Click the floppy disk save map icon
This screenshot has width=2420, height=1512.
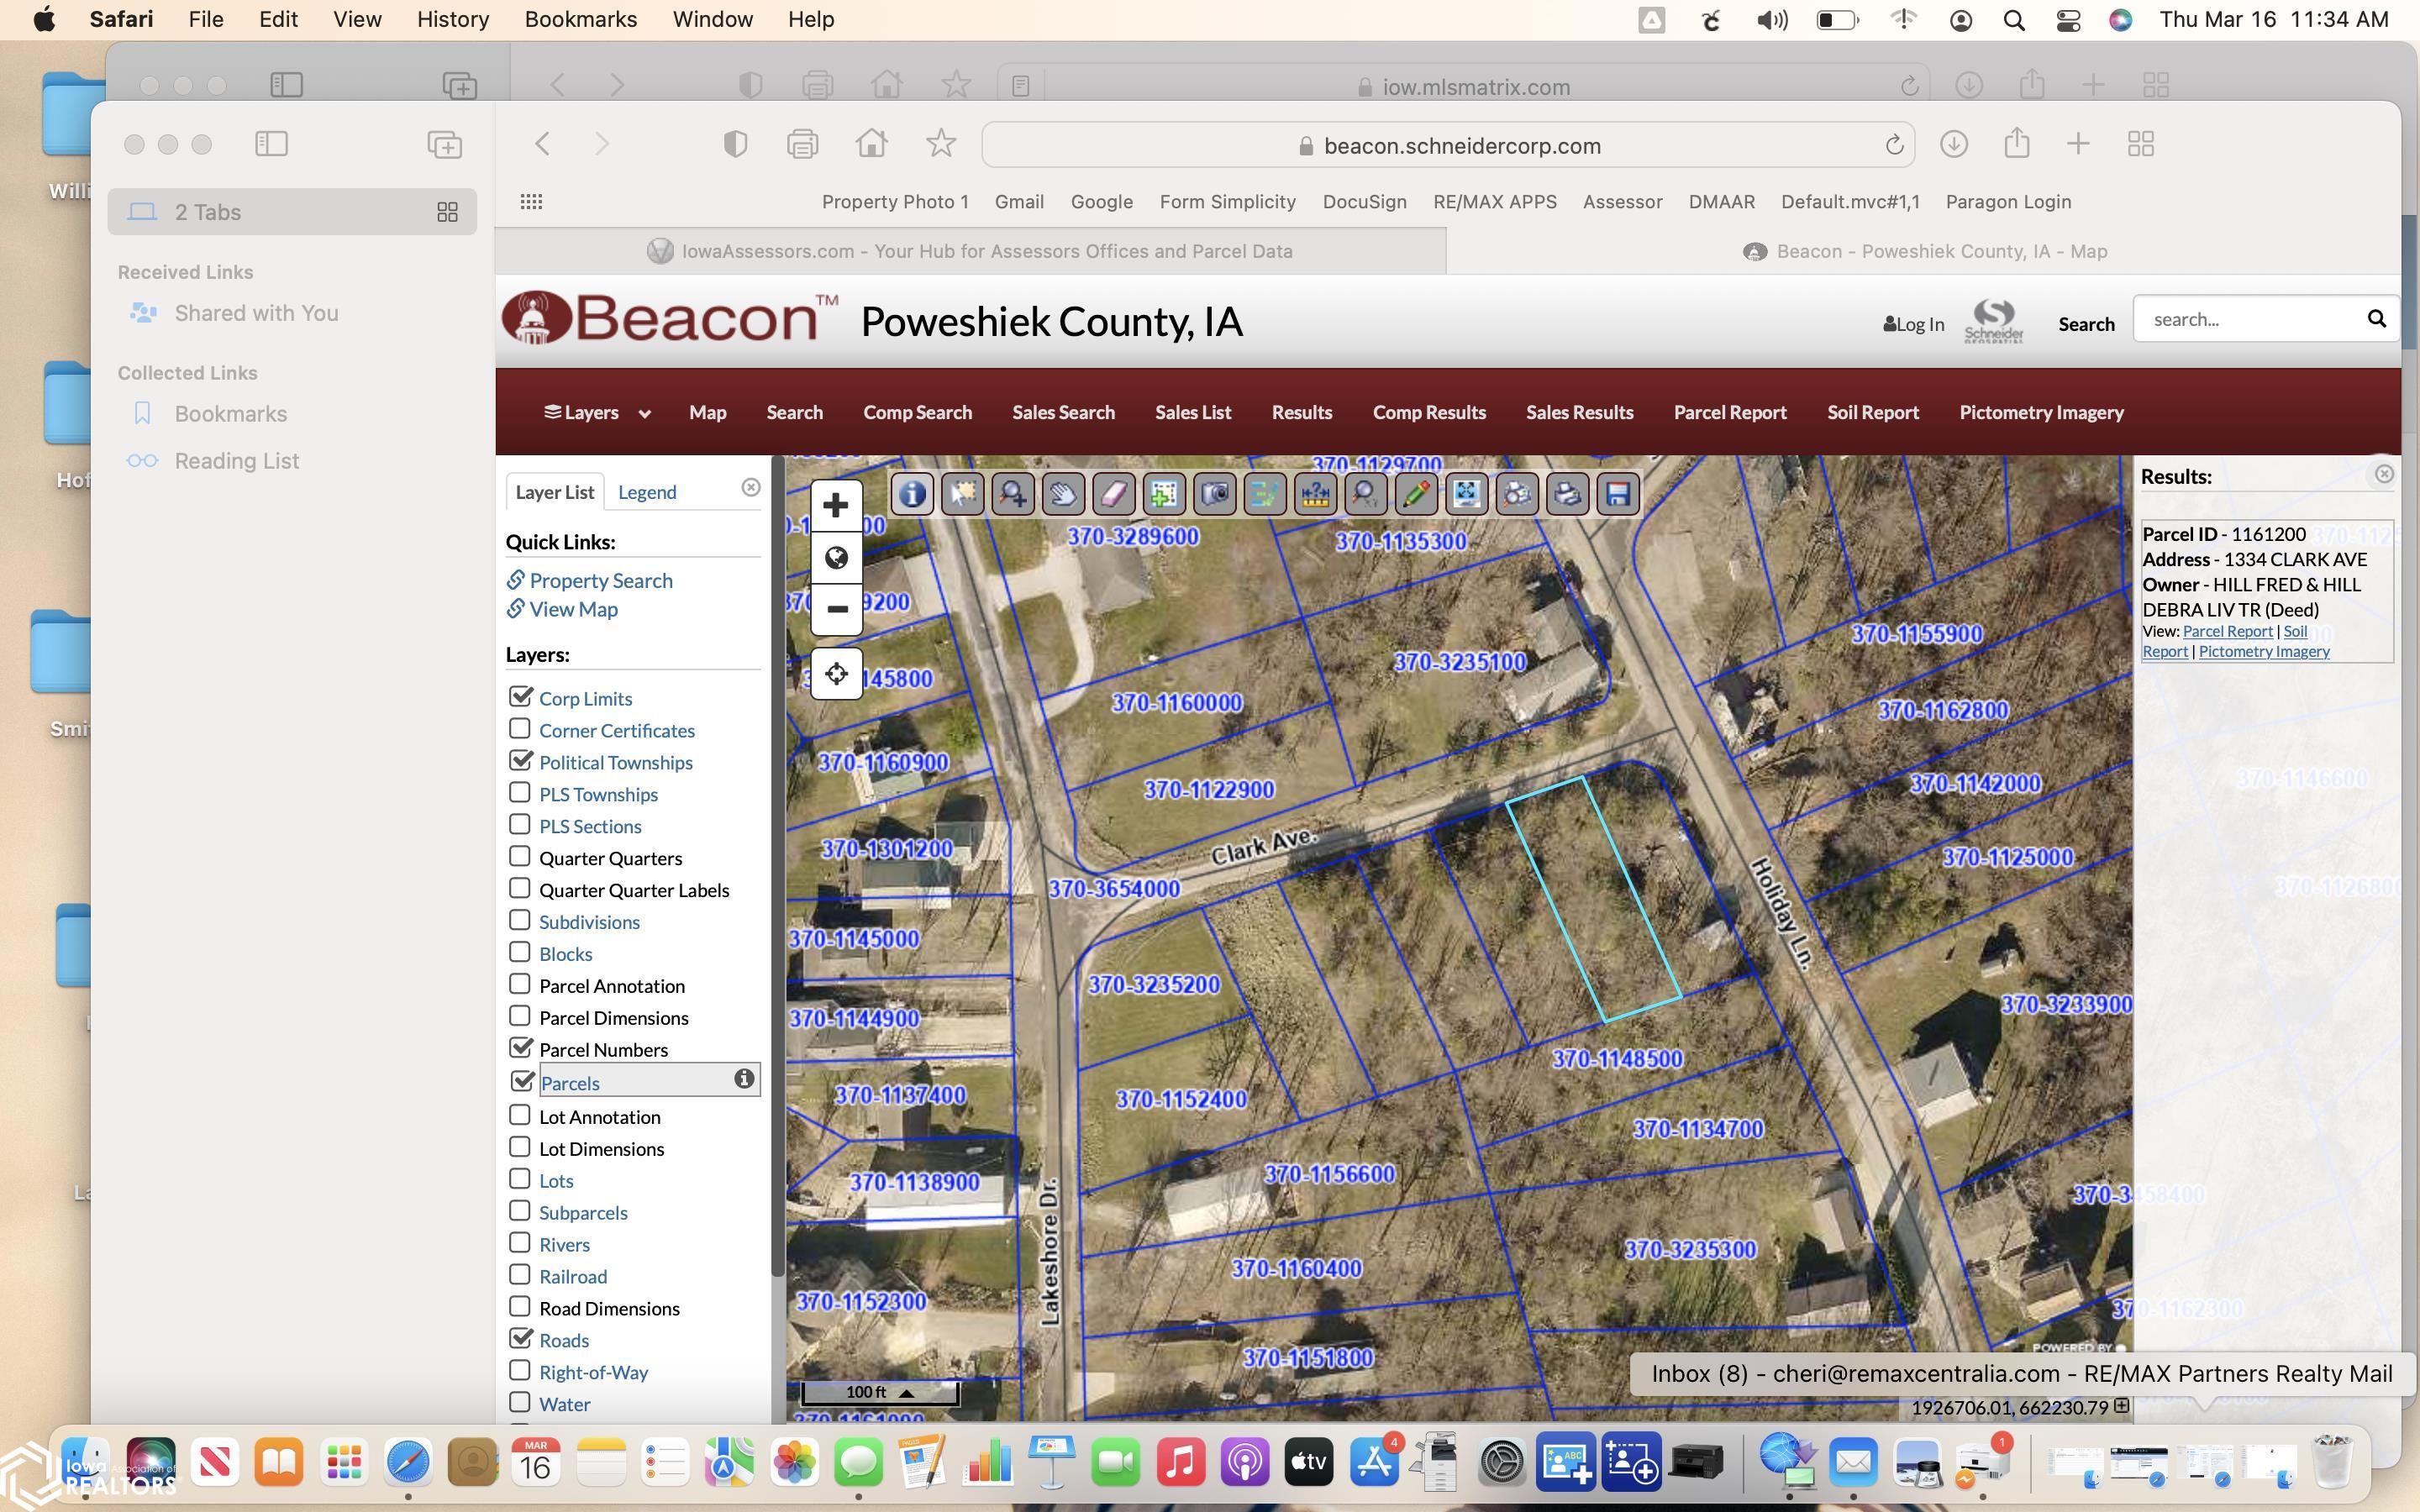tap(1619, 494)
